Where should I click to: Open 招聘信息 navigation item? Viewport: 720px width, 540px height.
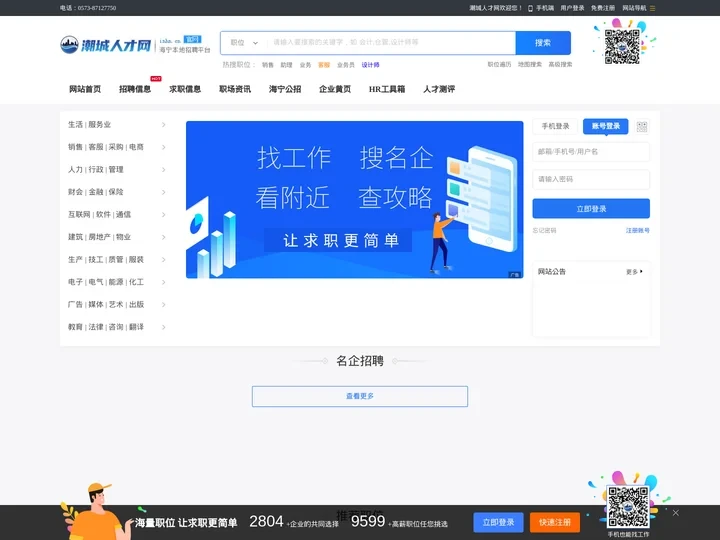click(x=135, y=89)
